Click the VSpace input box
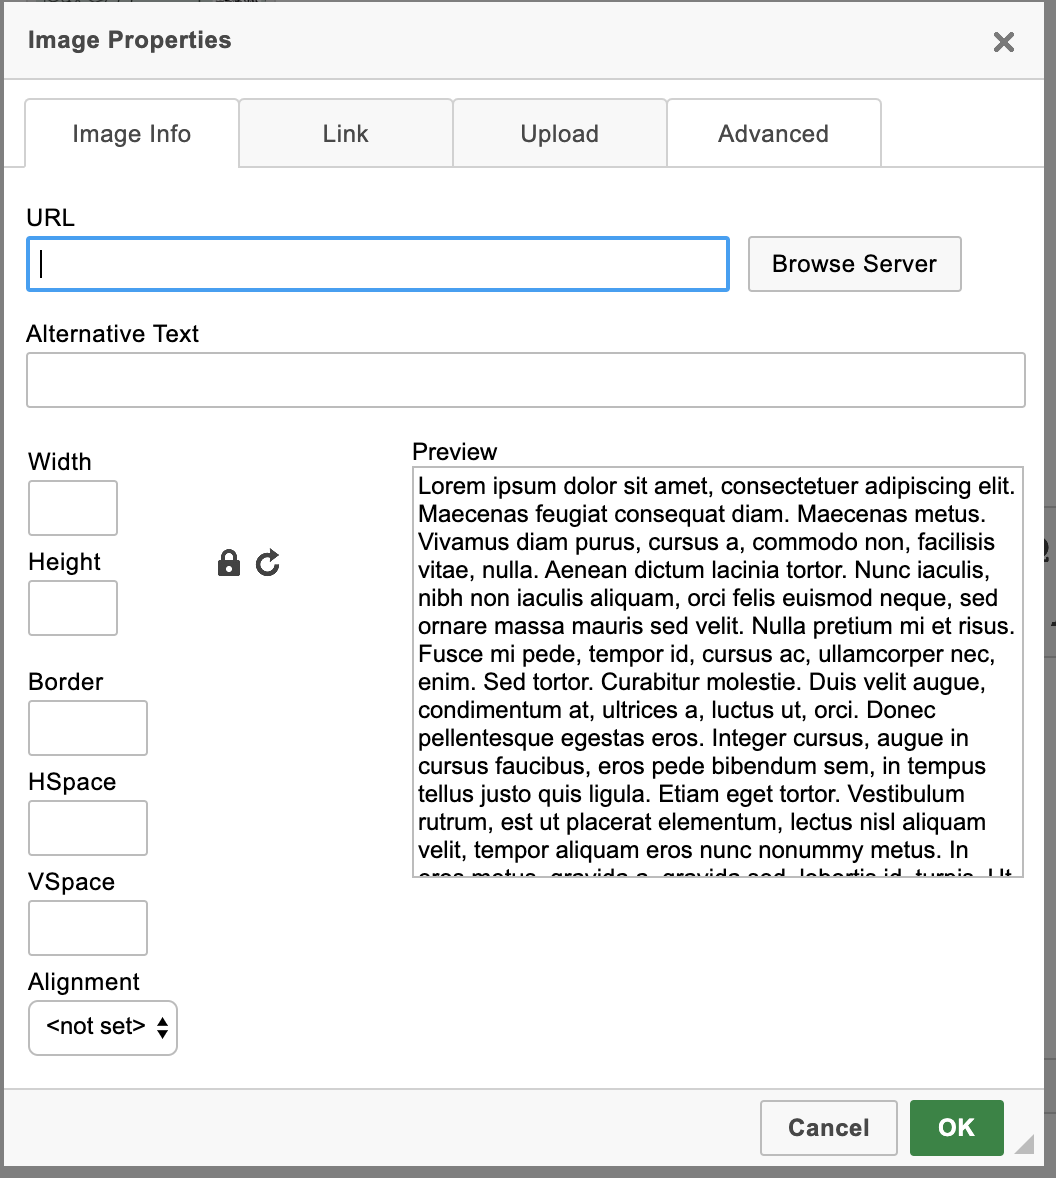 click(x=87, y=928)
